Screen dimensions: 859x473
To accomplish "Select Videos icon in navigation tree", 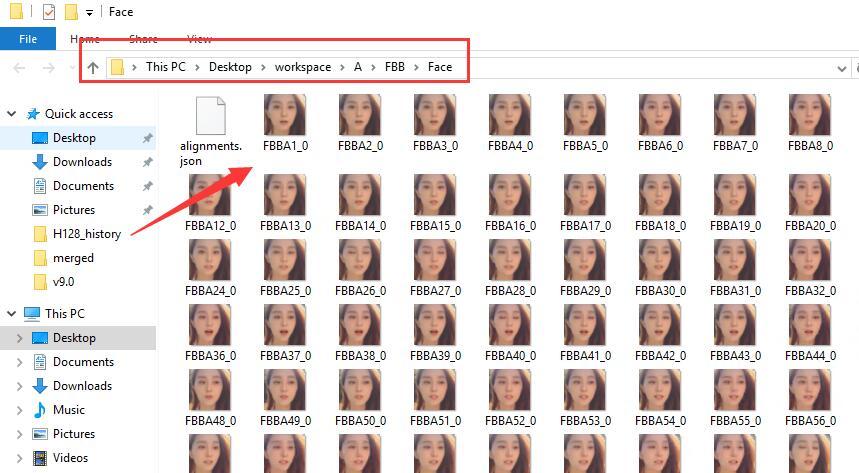I will click(39, 458).
